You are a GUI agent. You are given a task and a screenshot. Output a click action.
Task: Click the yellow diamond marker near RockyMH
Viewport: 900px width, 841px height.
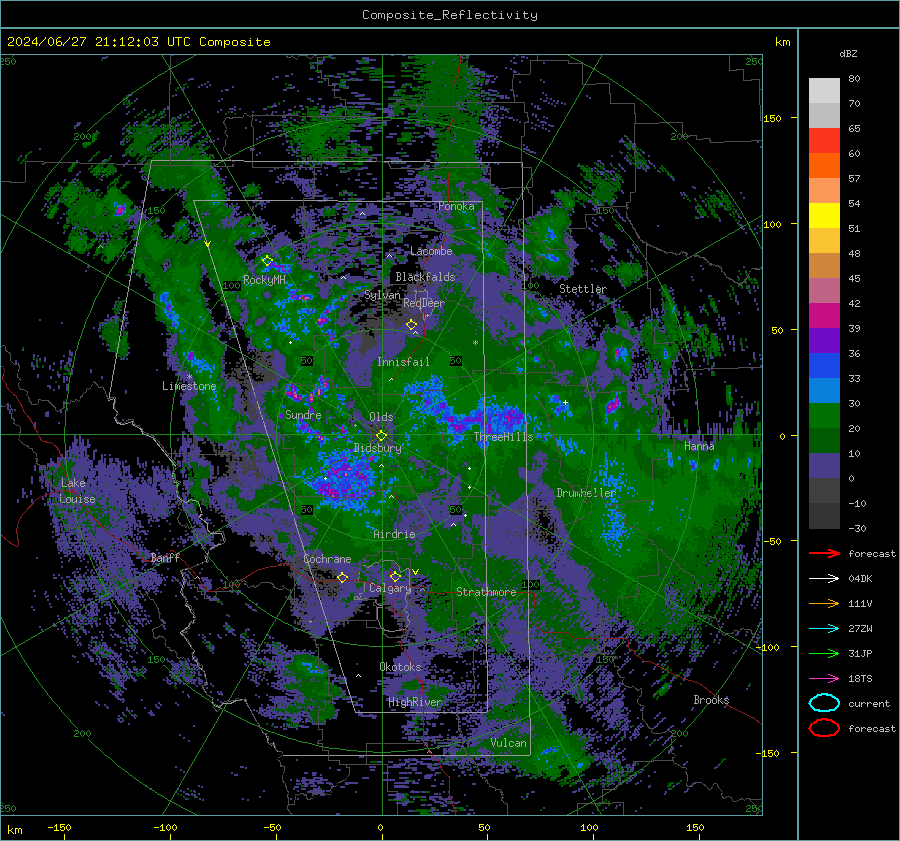267,261
